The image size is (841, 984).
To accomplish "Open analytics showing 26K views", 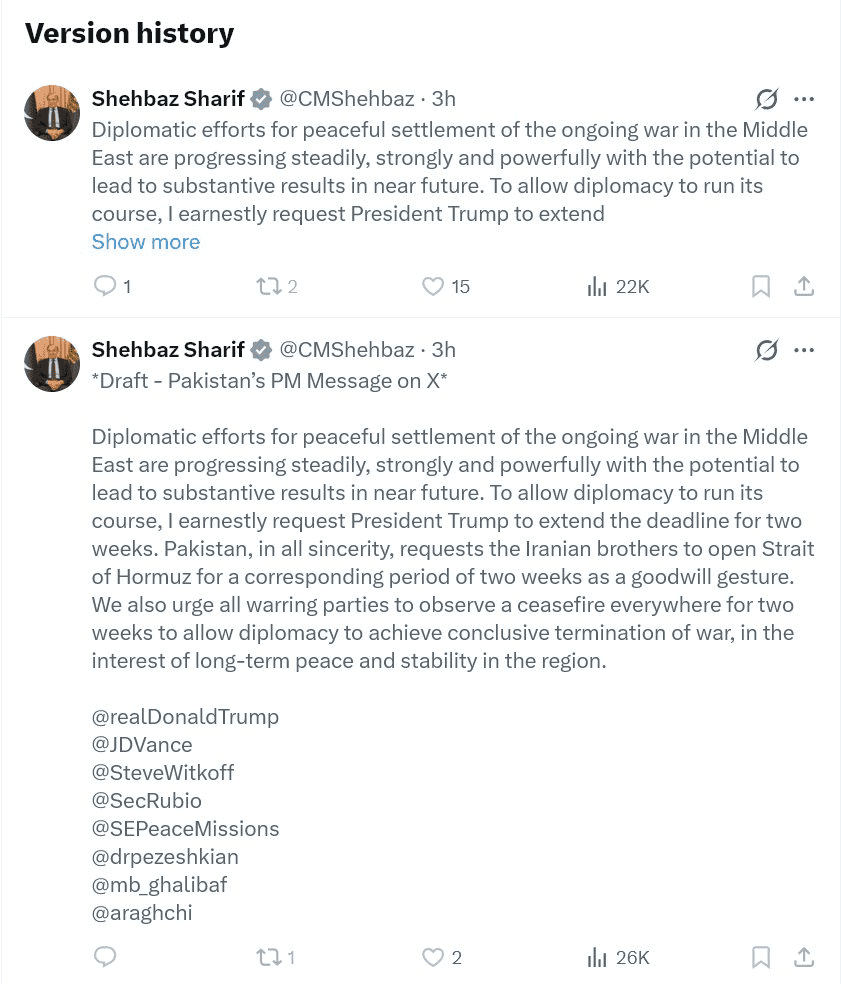I will tap(597, 957).
